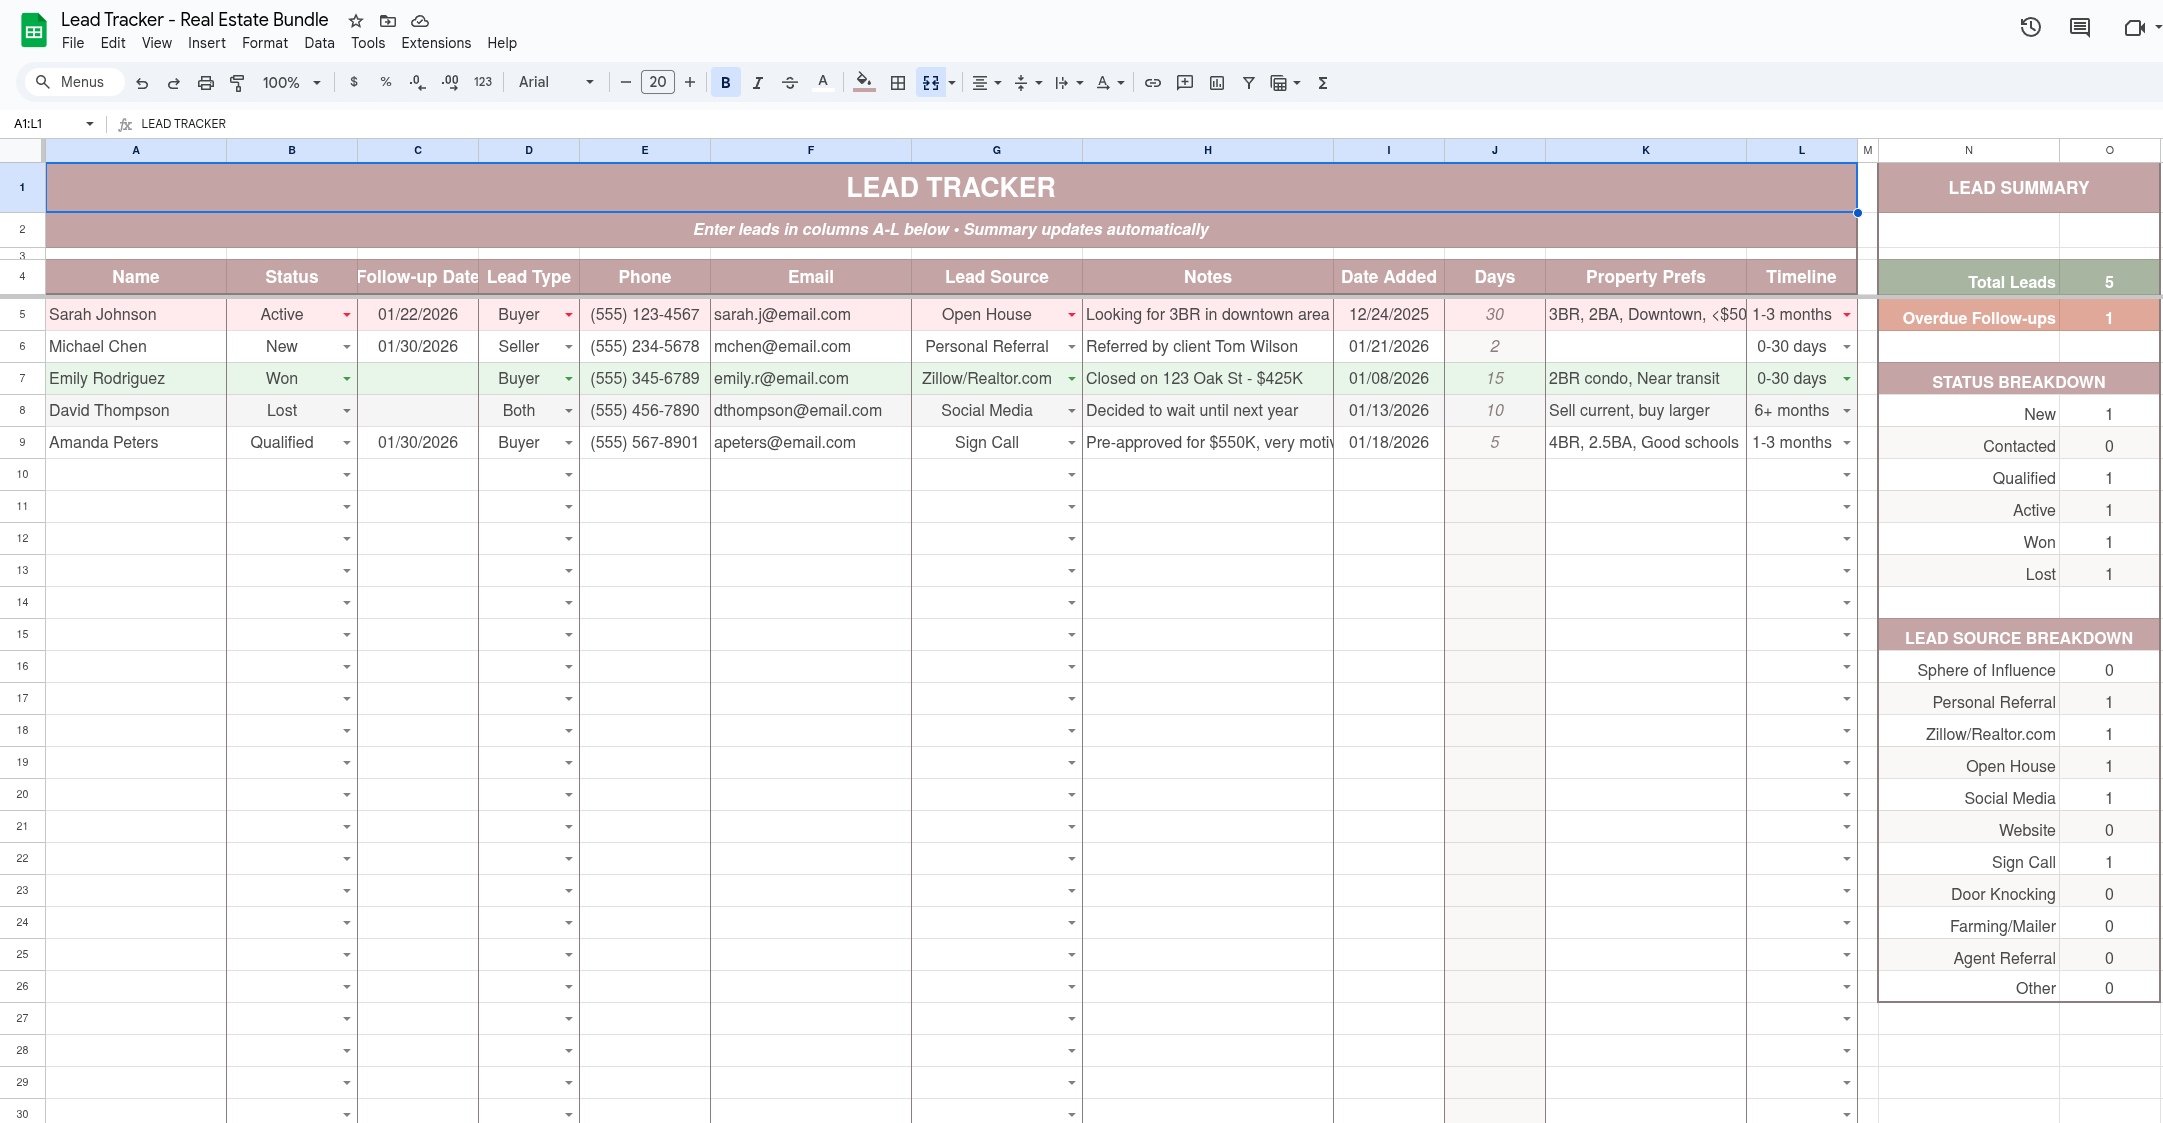Open the functions menu via sigma icon
This screenshot has height=1123, width=2163.
[x=1322, y=82]
